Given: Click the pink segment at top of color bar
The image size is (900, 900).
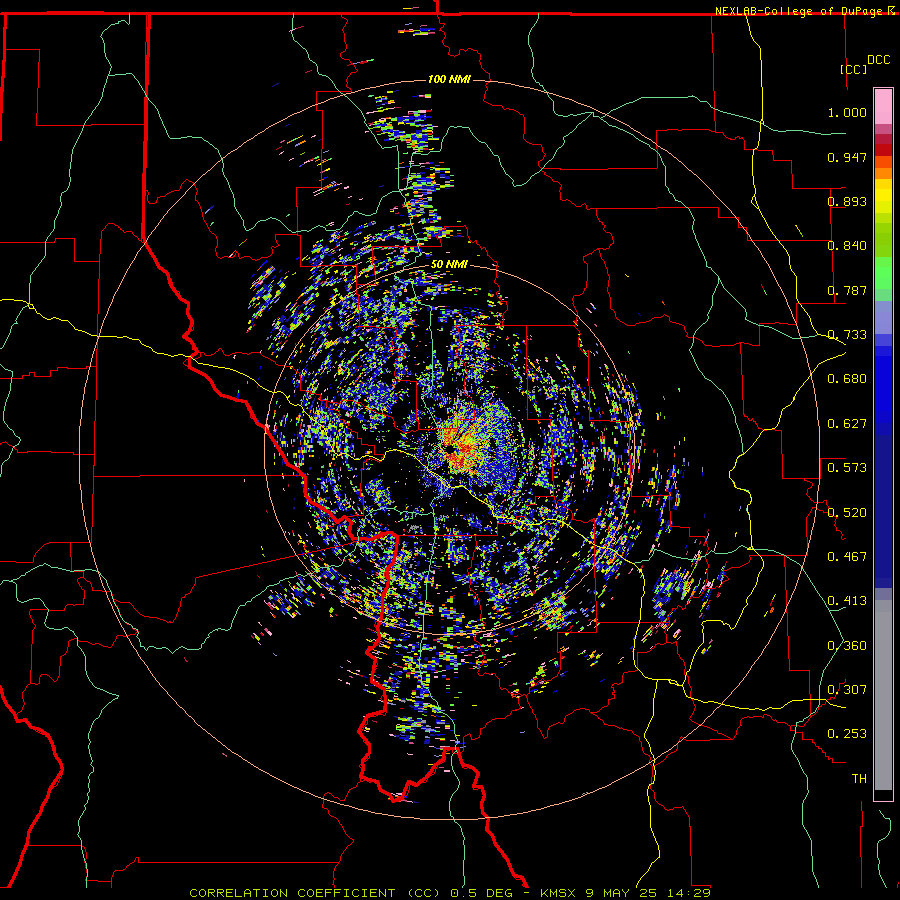Looking at the screenshot, I should pyautogui.click(x=883, y=106).
